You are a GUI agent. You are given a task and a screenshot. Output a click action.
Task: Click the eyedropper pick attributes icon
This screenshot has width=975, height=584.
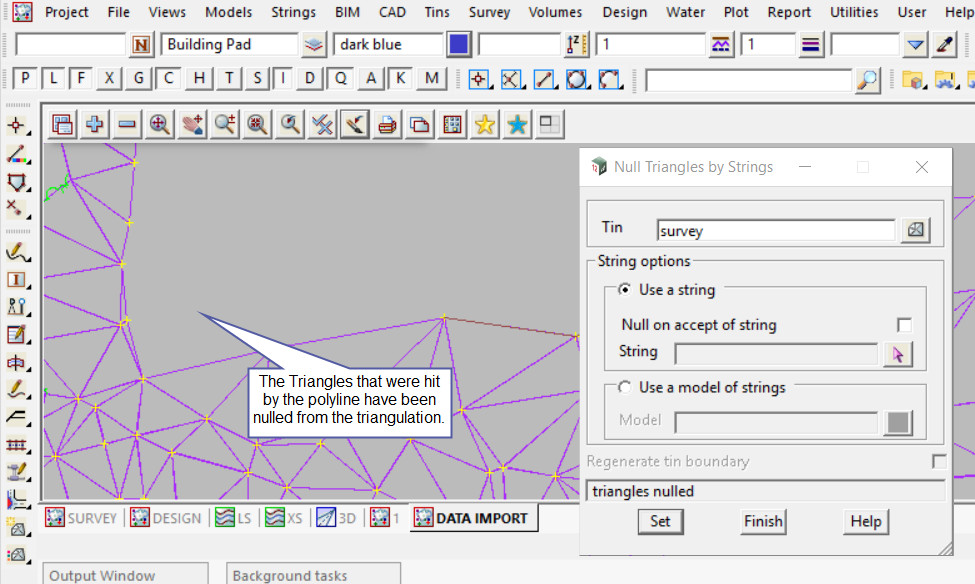pyautogui.click(x=945, y=45)
